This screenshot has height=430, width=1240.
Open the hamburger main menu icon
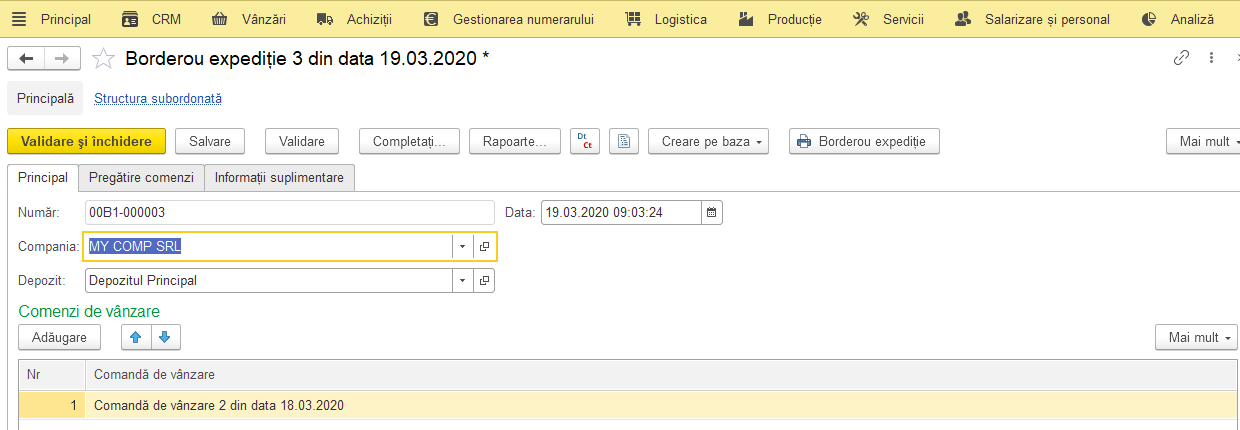click(x=19, y=19)
